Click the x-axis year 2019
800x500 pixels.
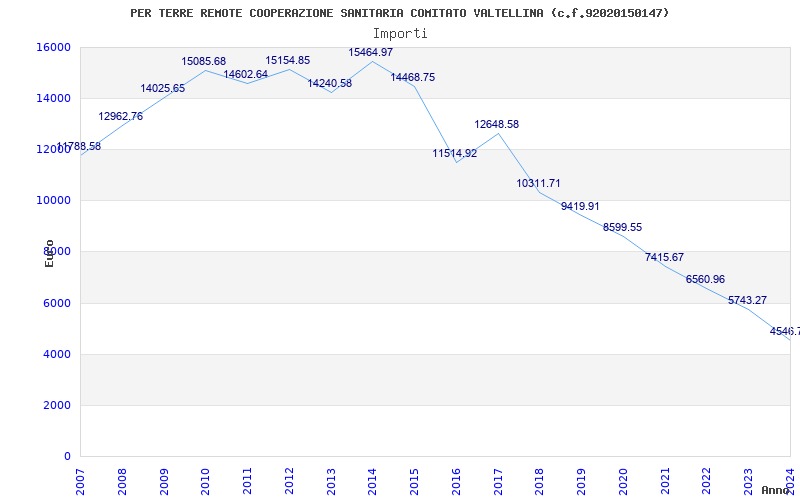(x=582, y=482)
